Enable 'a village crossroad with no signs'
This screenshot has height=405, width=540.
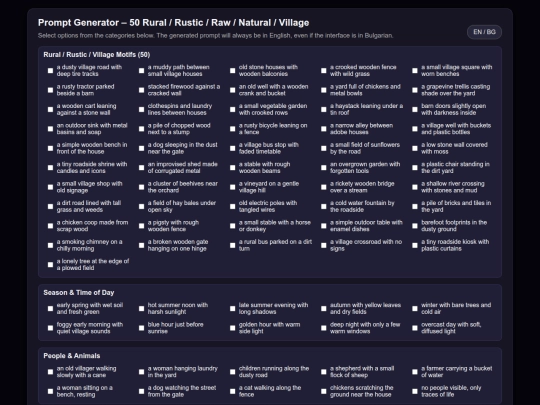click(324, 246)
